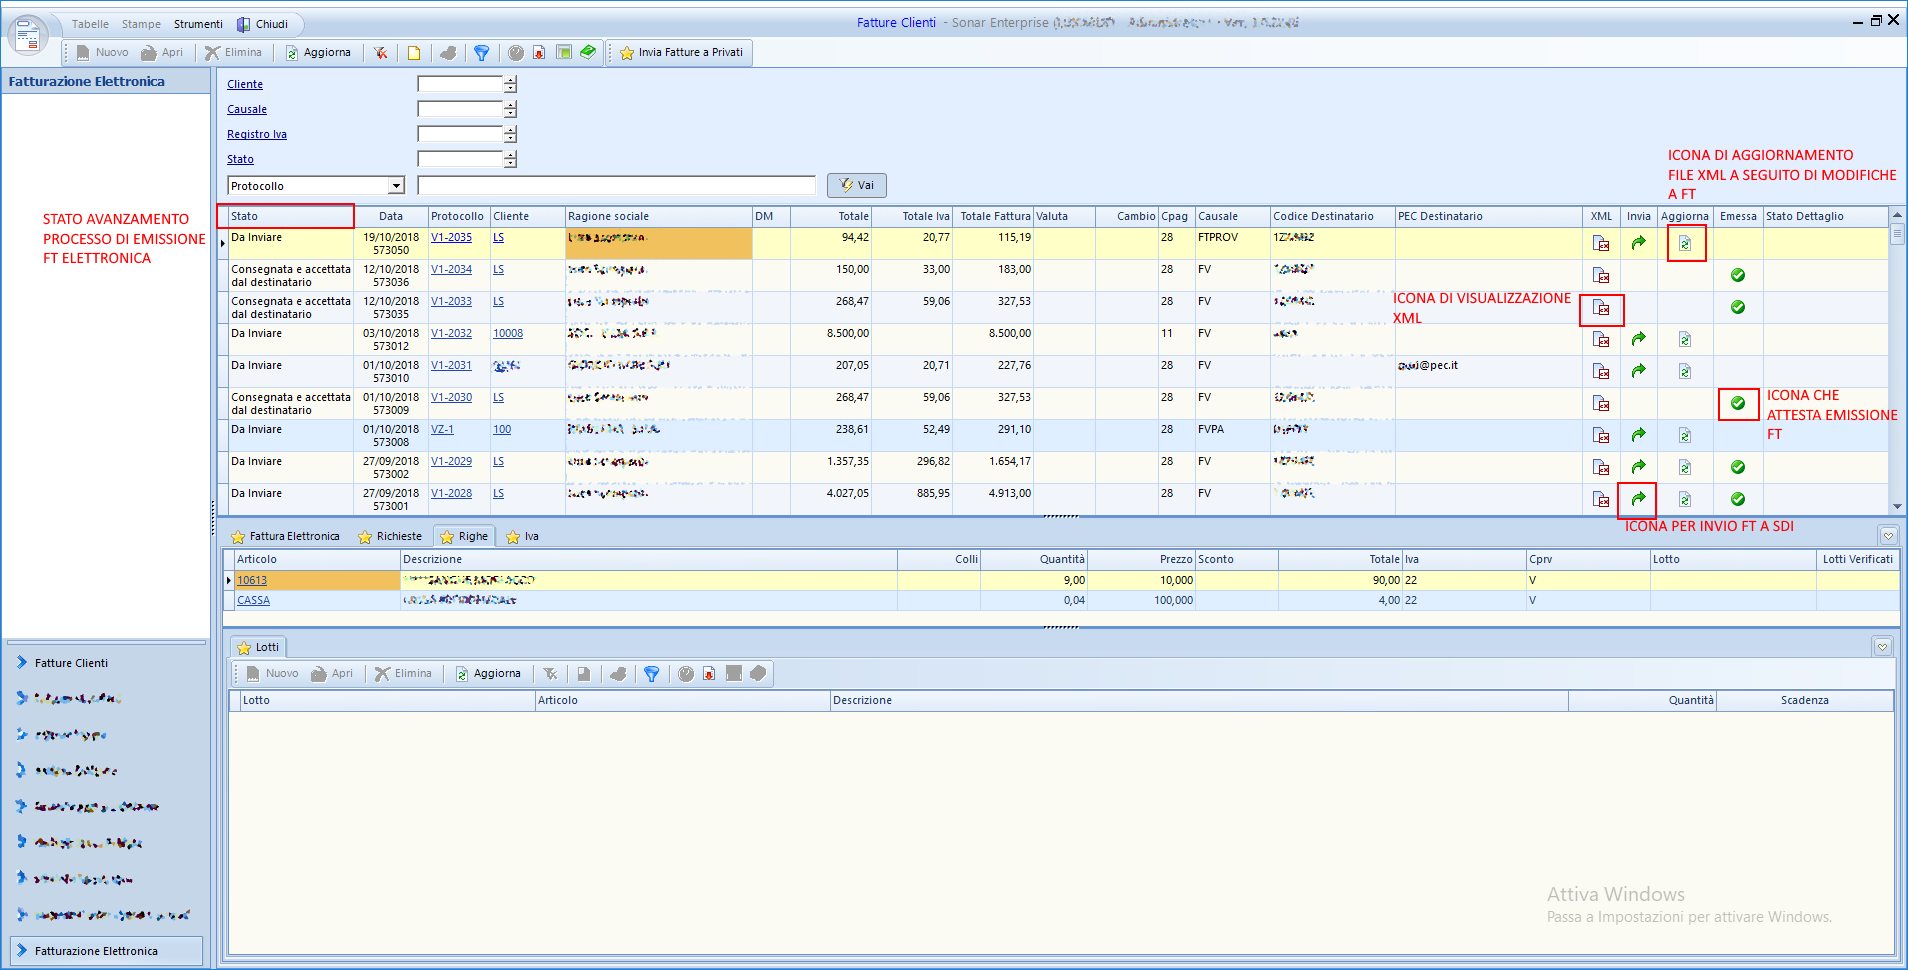Click the green book icon in top toolbar
This screenshot has width=1908, height=970.
[588, 52]
